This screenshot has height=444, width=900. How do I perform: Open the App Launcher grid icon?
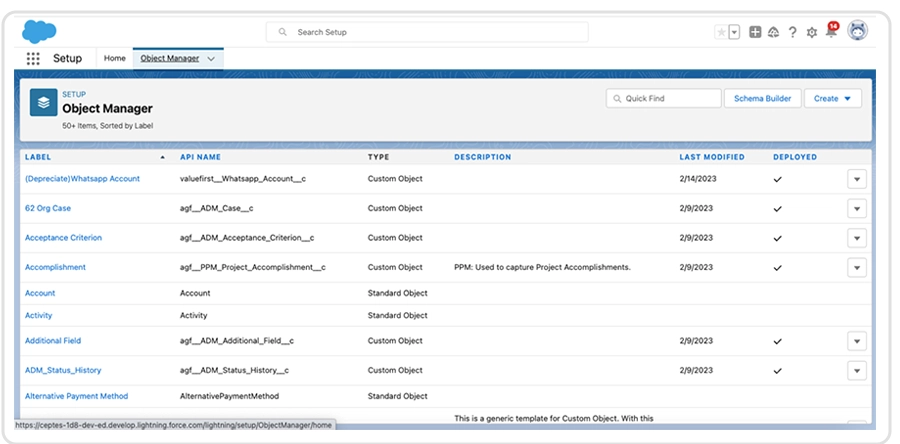(33, 59)
